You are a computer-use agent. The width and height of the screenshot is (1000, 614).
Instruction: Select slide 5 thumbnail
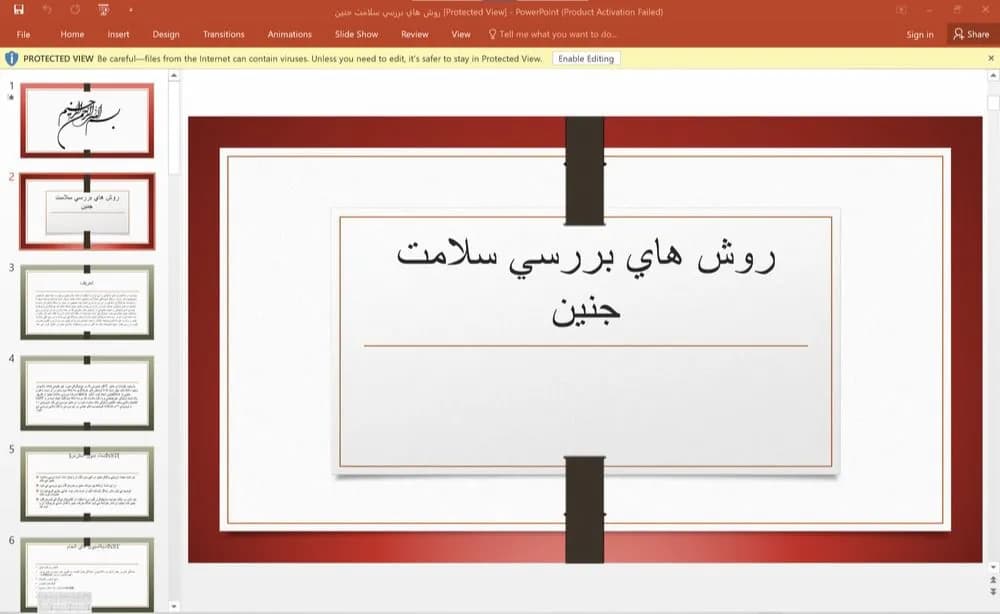[x=87, y=484]
